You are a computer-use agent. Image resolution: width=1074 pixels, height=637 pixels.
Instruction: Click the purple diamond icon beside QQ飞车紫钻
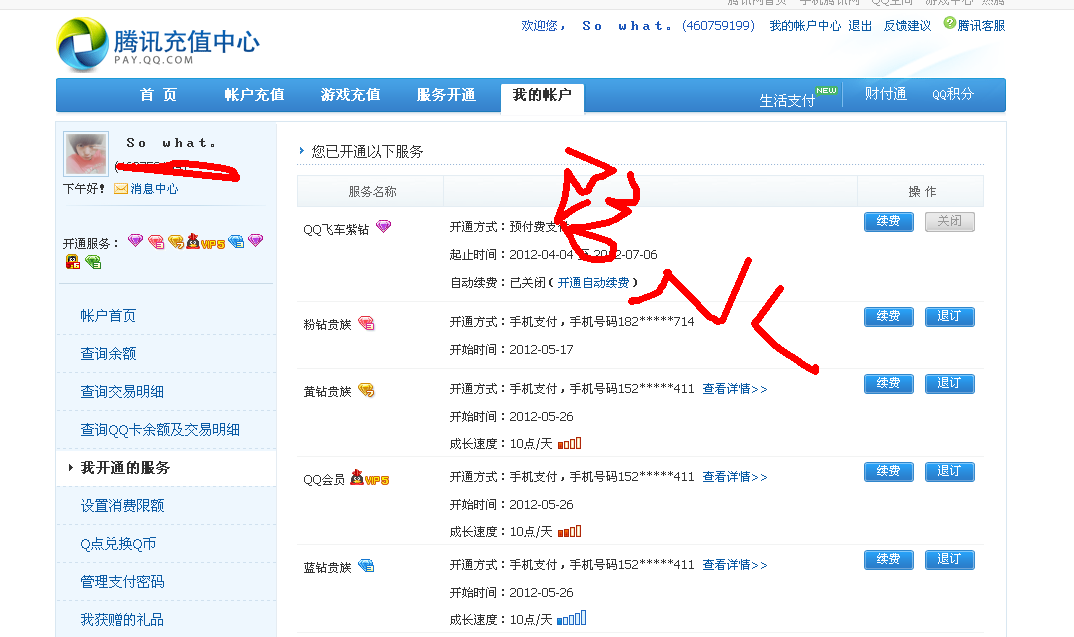click(384, 226)
